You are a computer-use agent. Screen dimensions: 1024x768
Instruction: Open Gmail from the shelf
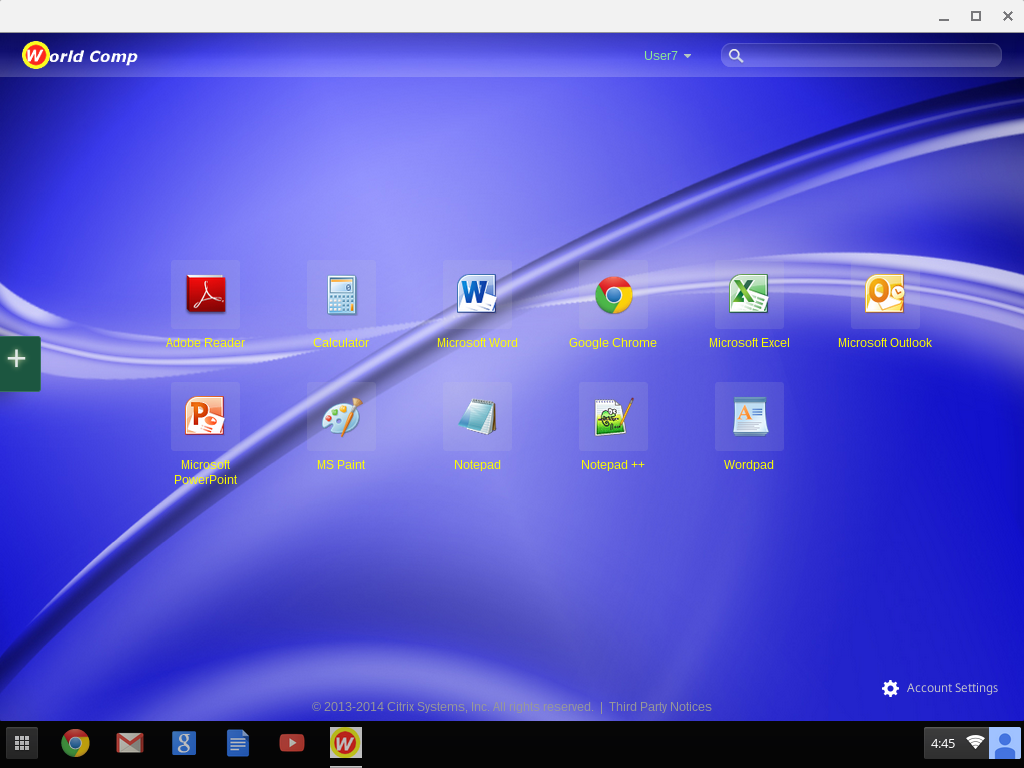point(129,743)
